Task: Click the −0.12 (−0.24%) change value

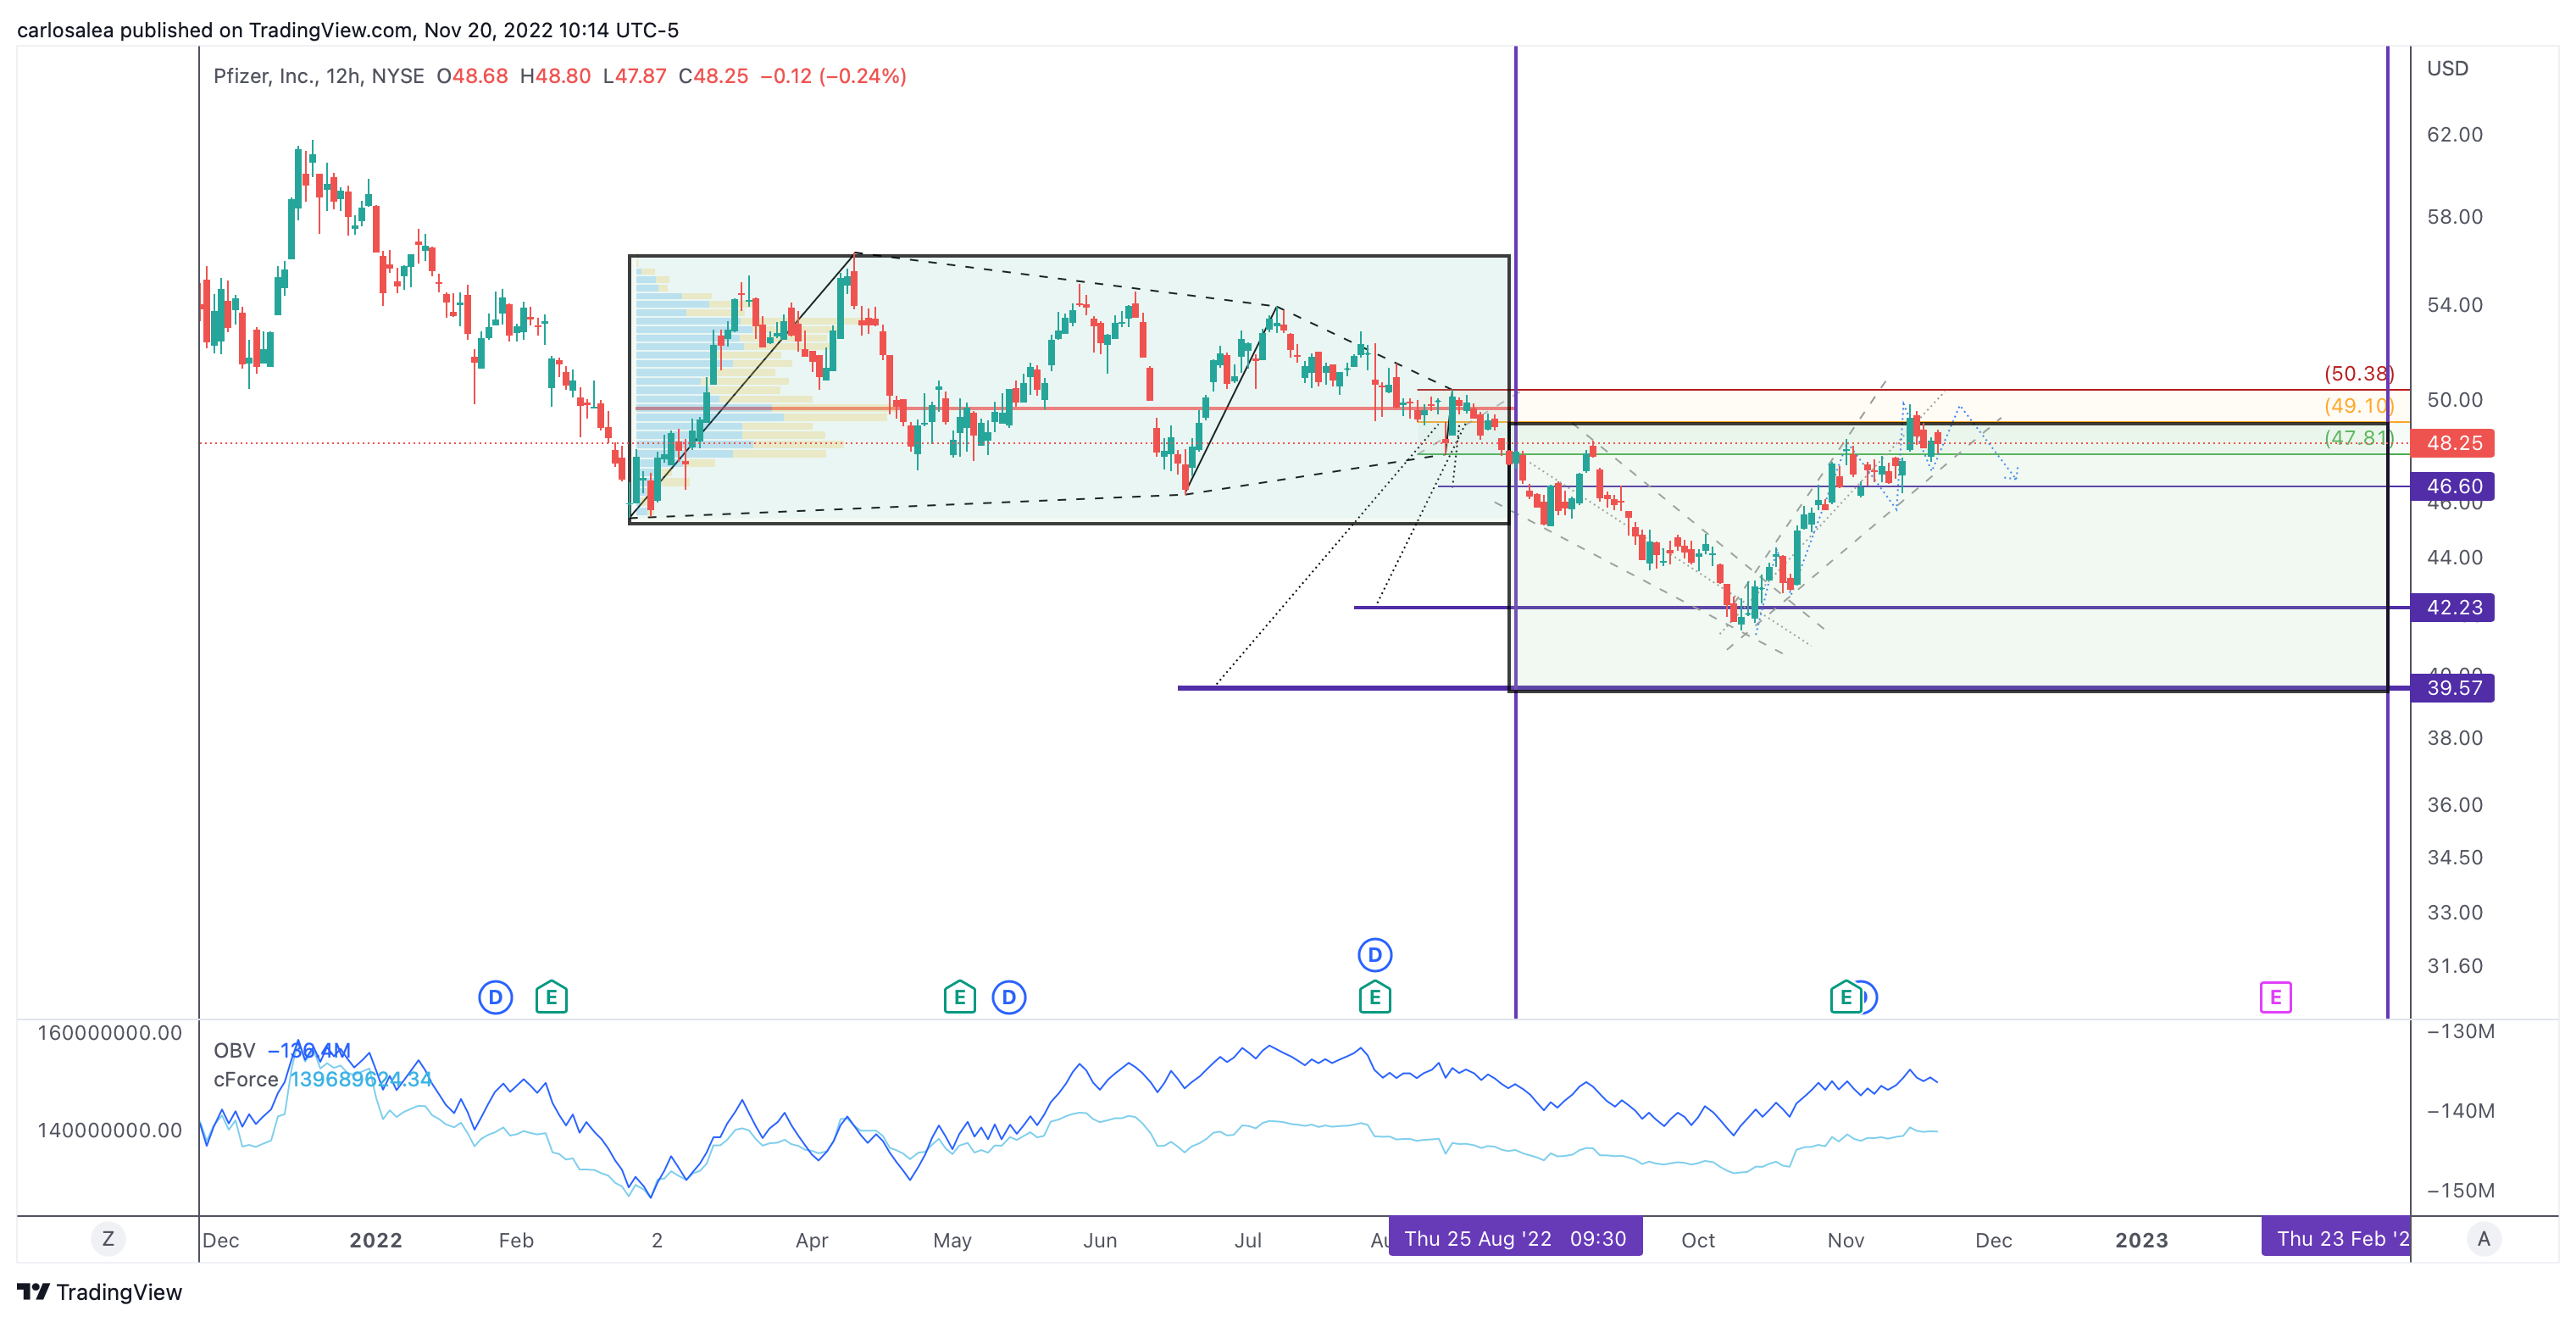Action: 833,76
